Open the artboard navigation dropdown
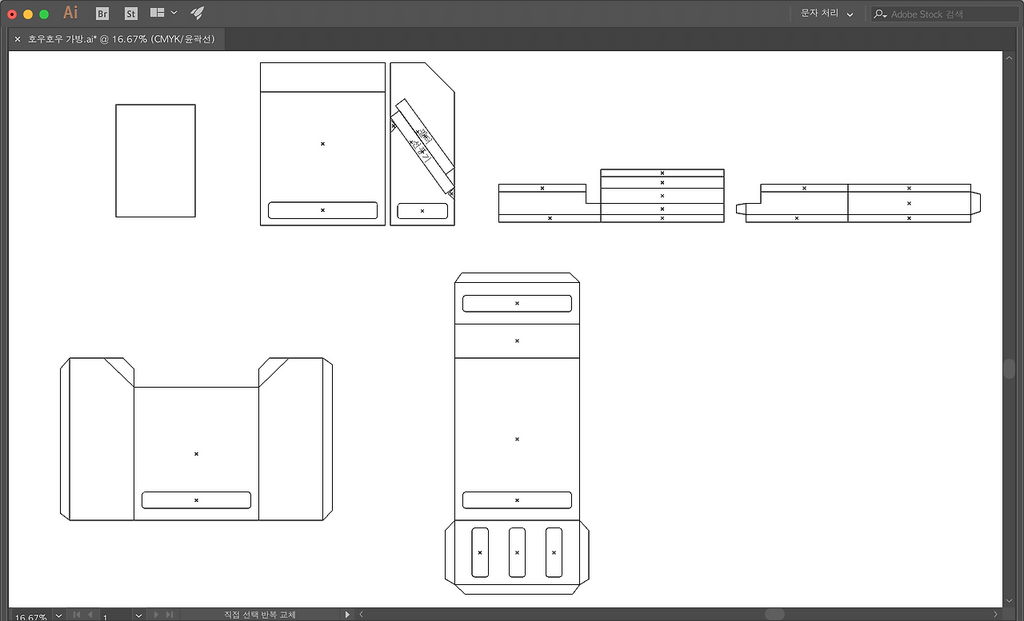Viewport: 1024px width, 621px height. click(138, 615)
